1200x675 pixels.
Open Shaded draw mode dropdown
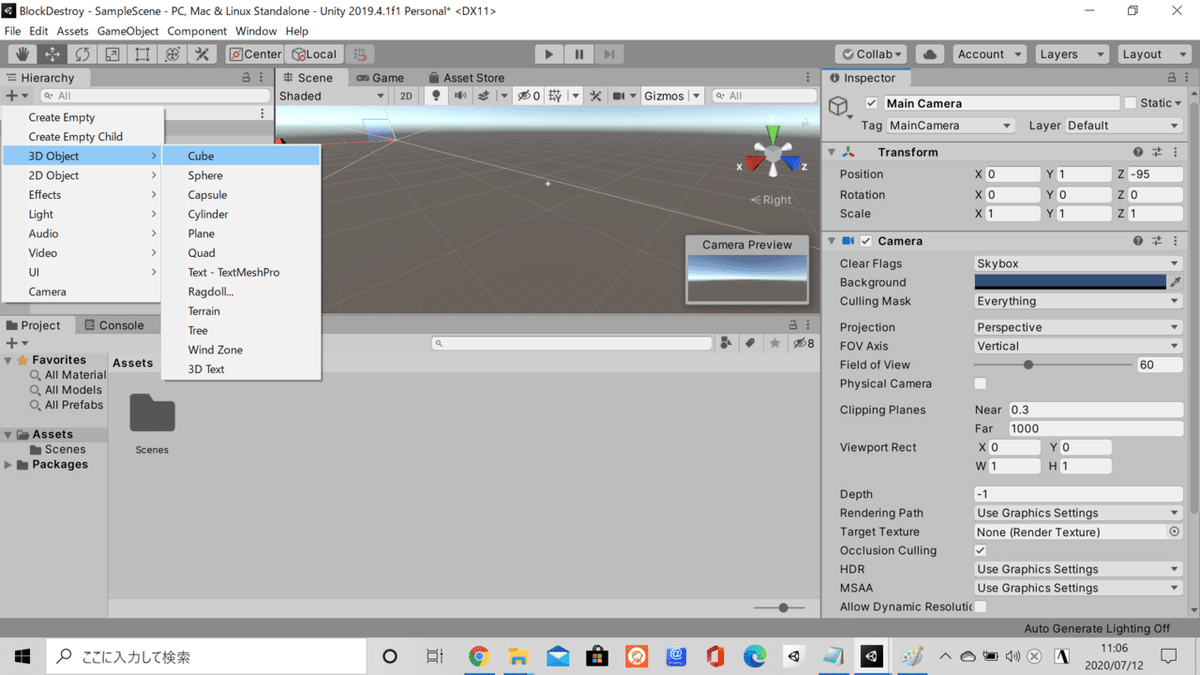[332, 96]
